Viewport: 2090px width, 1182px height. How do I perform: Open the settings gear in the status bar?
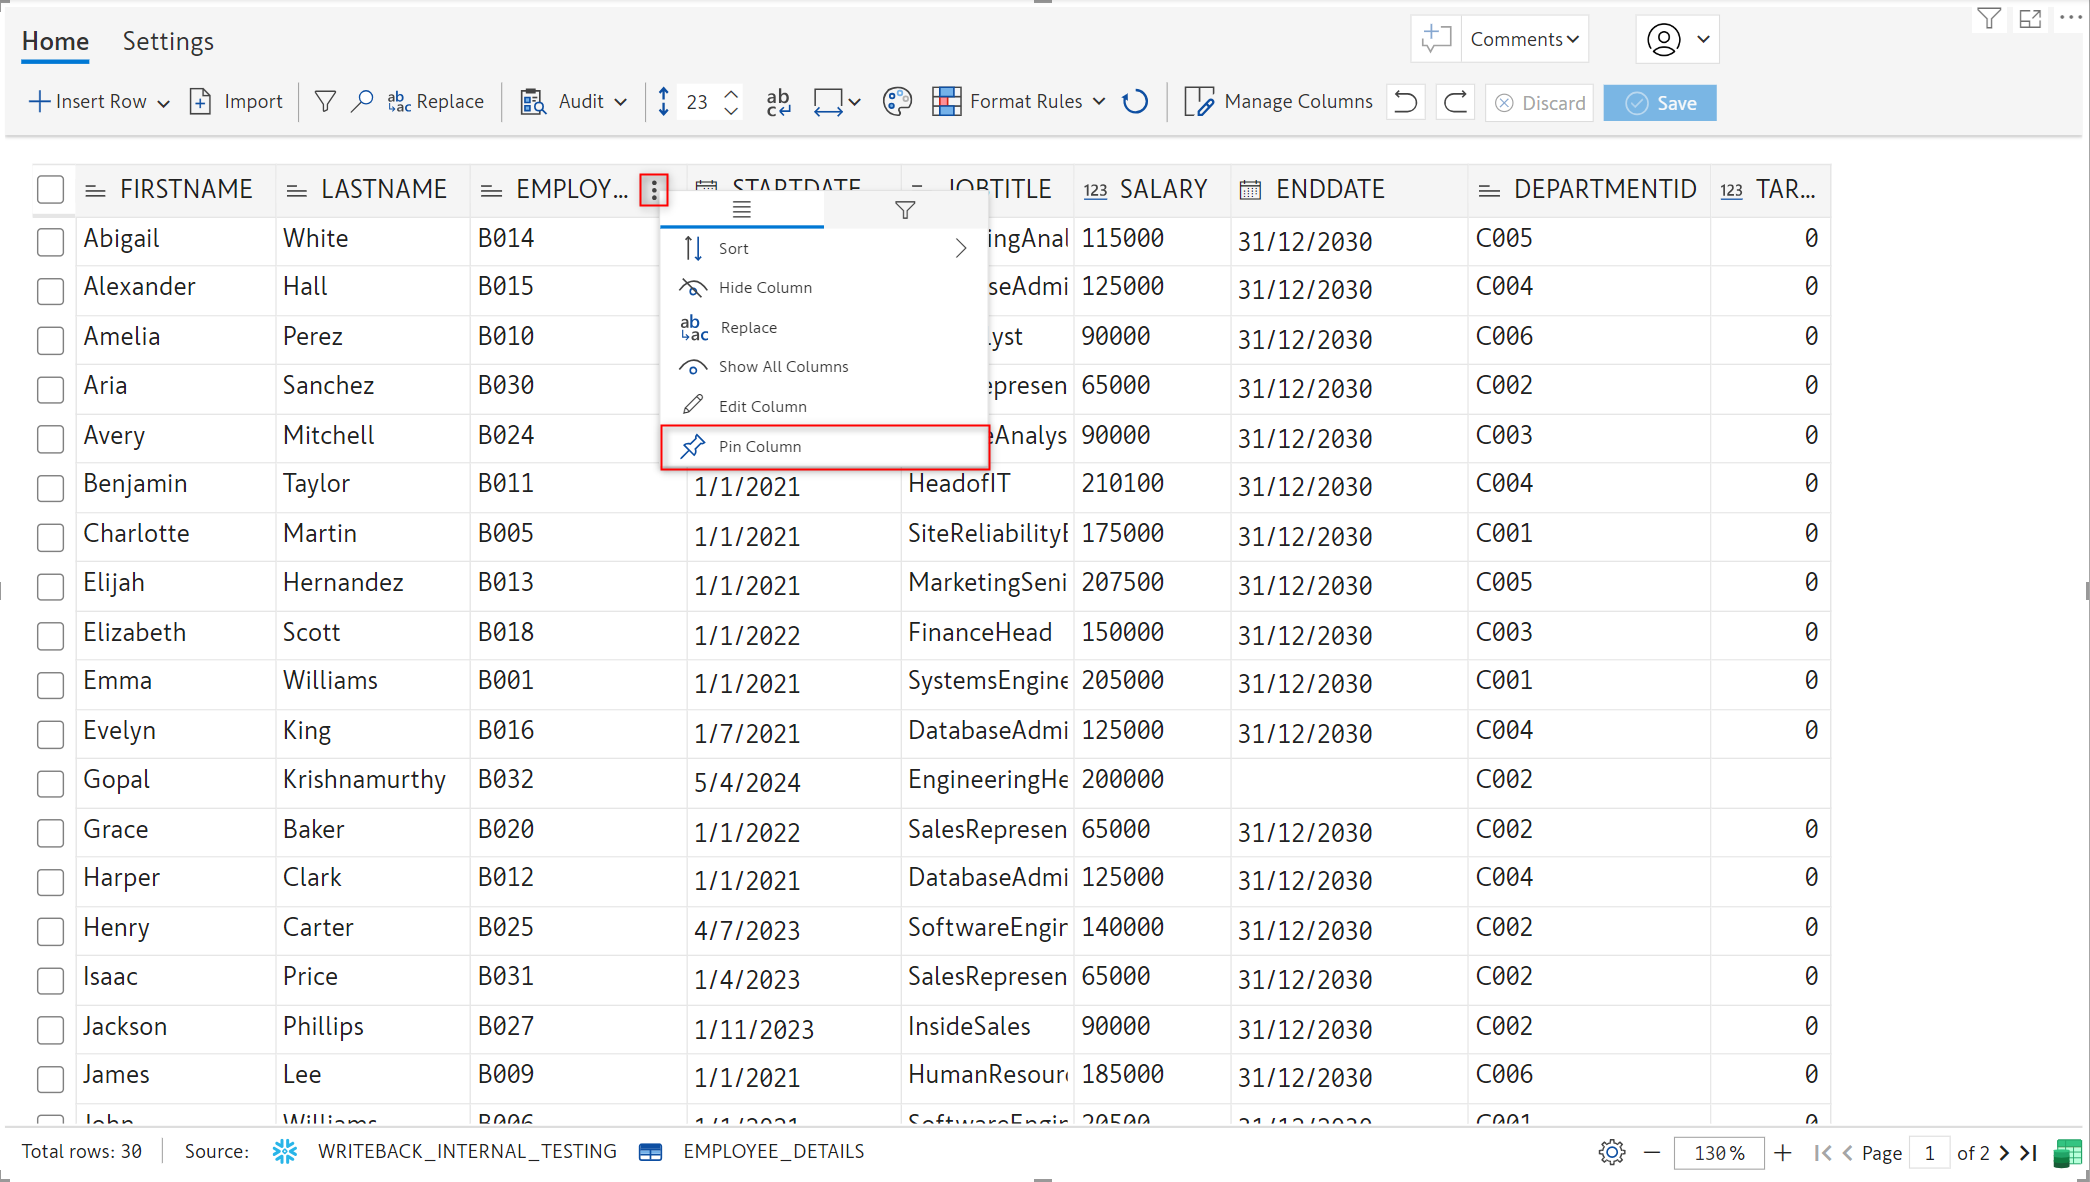(1611, 1152)
